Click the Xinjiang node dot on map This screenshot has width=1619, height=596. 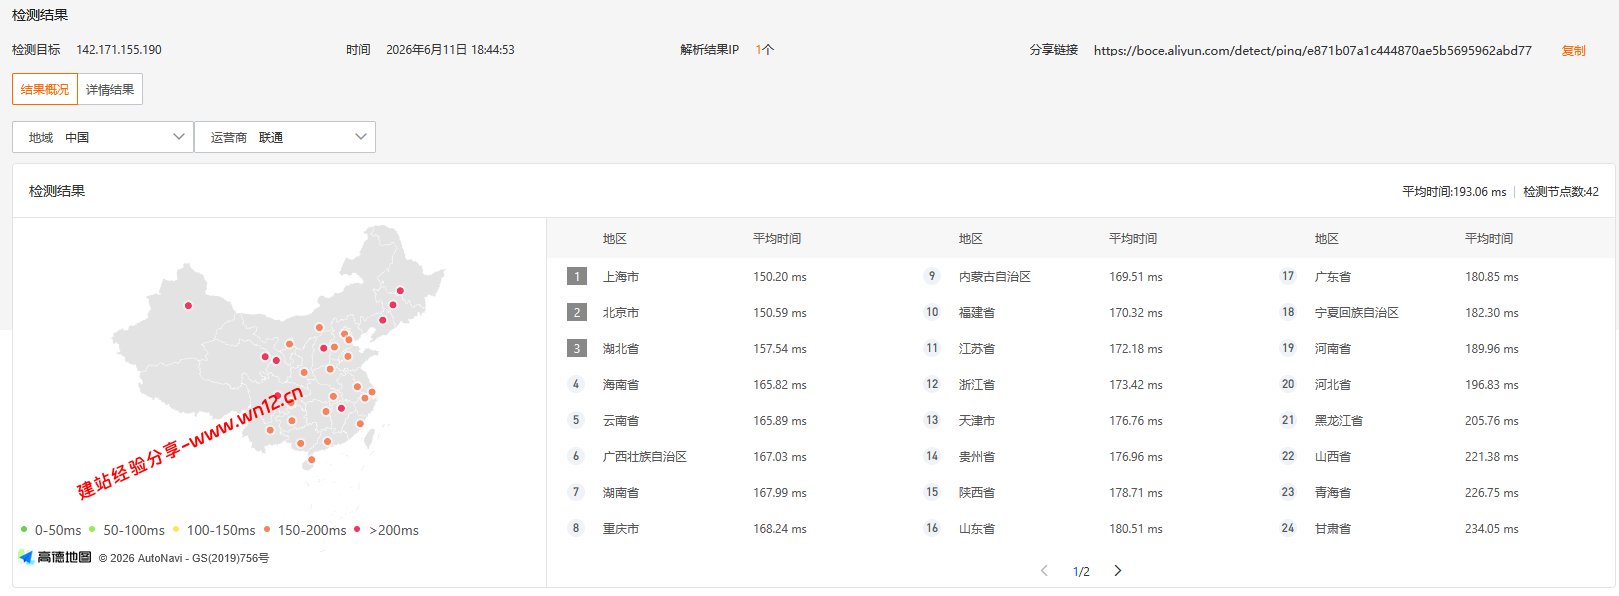pos(188,305)
